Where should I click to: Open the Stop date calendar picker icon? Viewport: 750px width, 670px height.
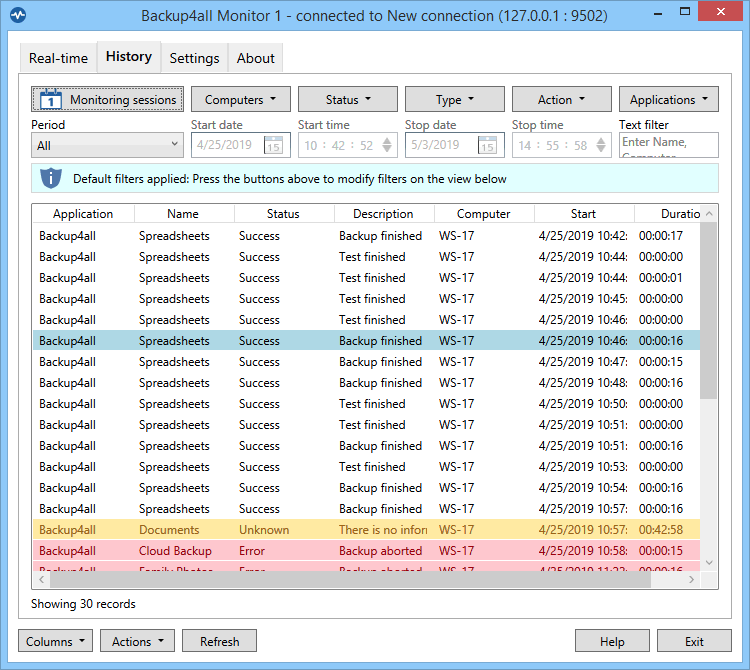point(487,146)
